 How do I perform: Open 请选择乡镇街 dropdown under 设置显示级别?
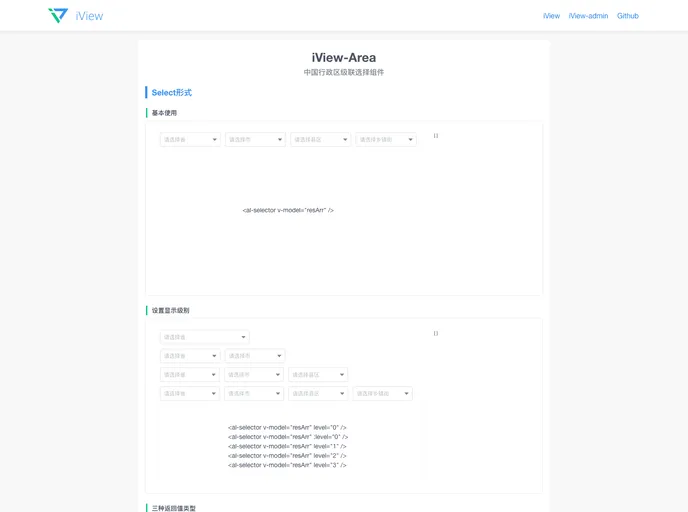382,394
